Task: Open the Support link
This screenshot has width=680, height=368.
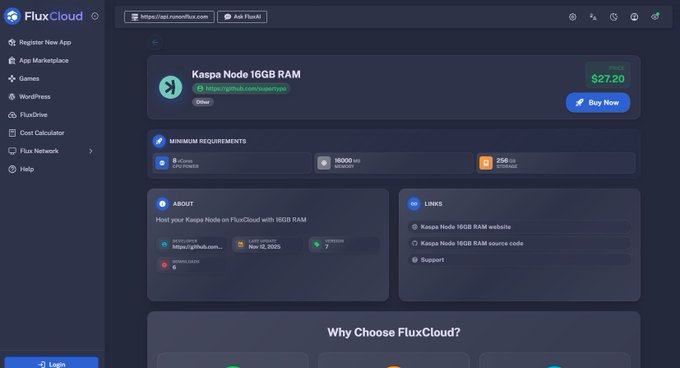Action: [x=519, y=260]
